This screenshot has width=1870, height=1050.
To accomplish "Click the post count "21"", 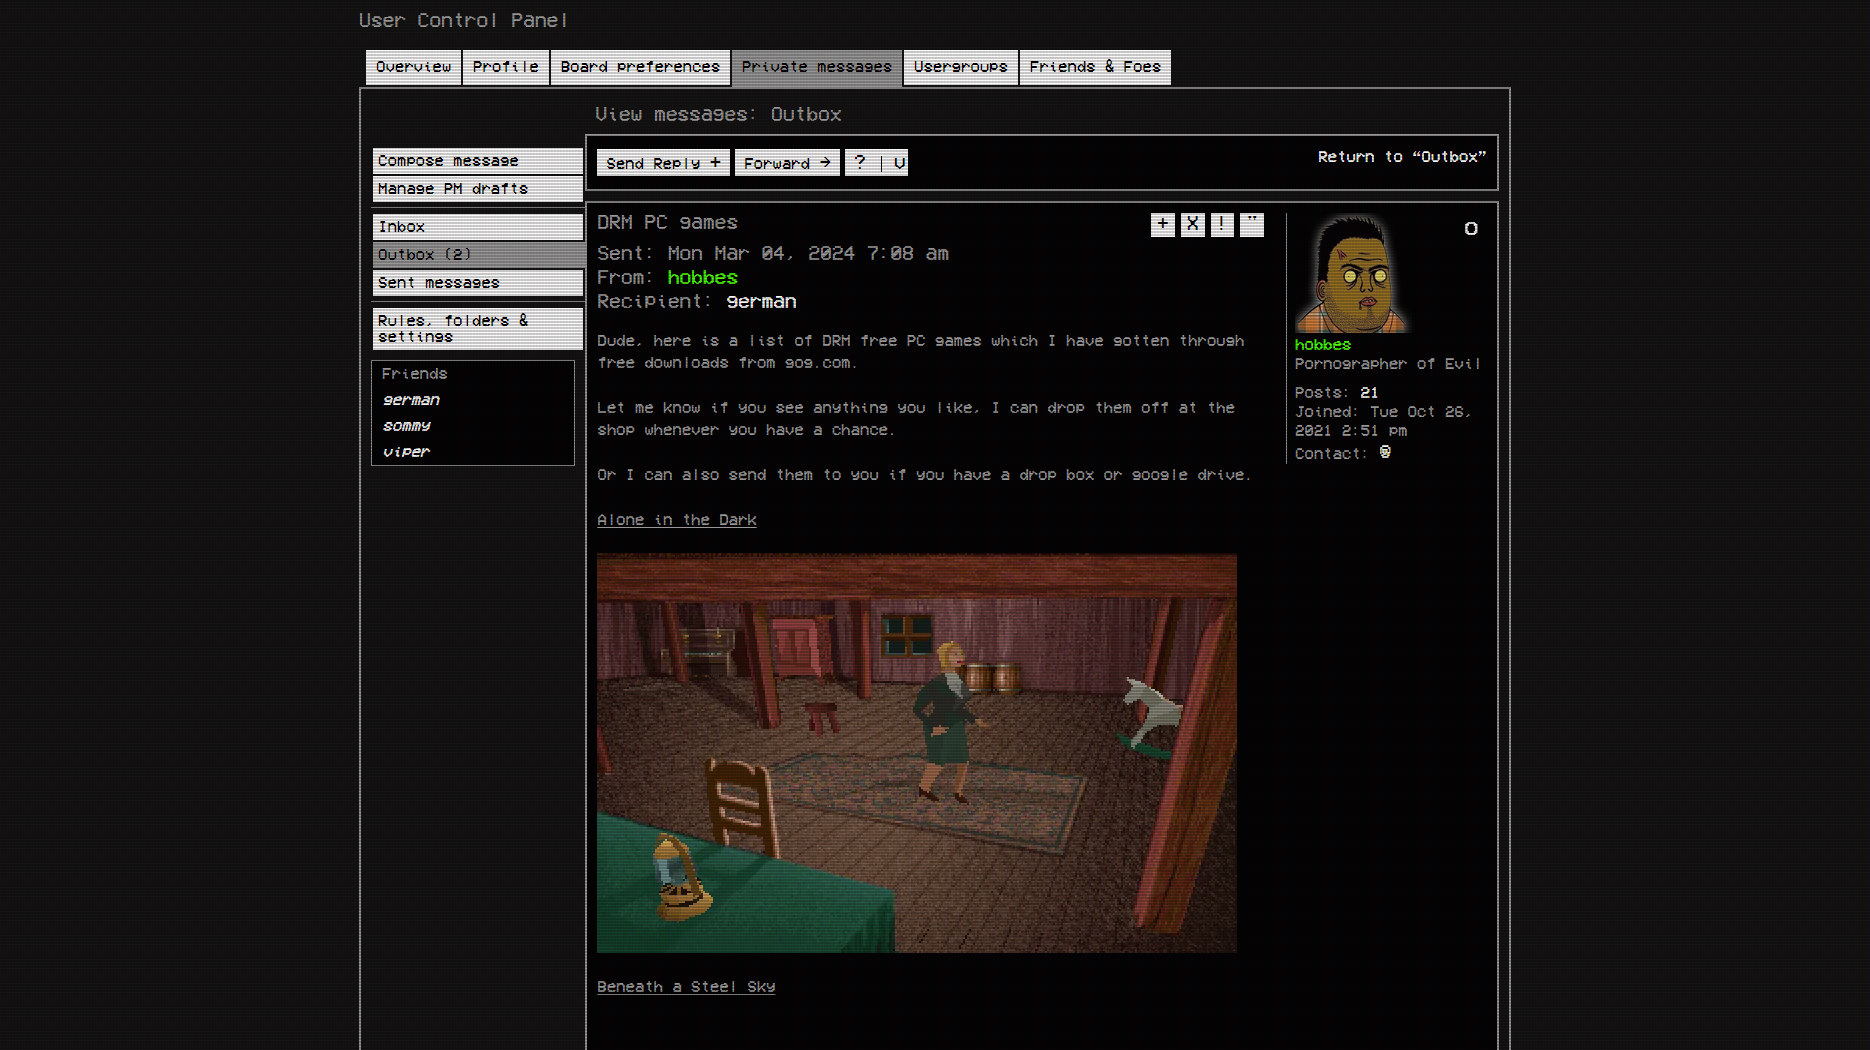I will (x=1369, y=393).
